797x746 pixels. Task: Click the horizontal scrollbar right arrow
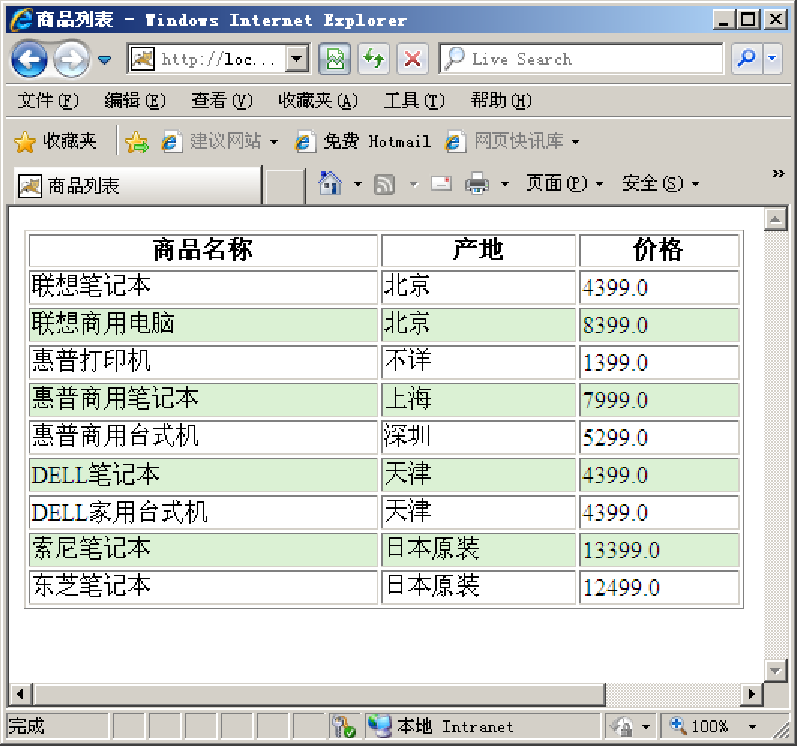(x=752, y=694)
